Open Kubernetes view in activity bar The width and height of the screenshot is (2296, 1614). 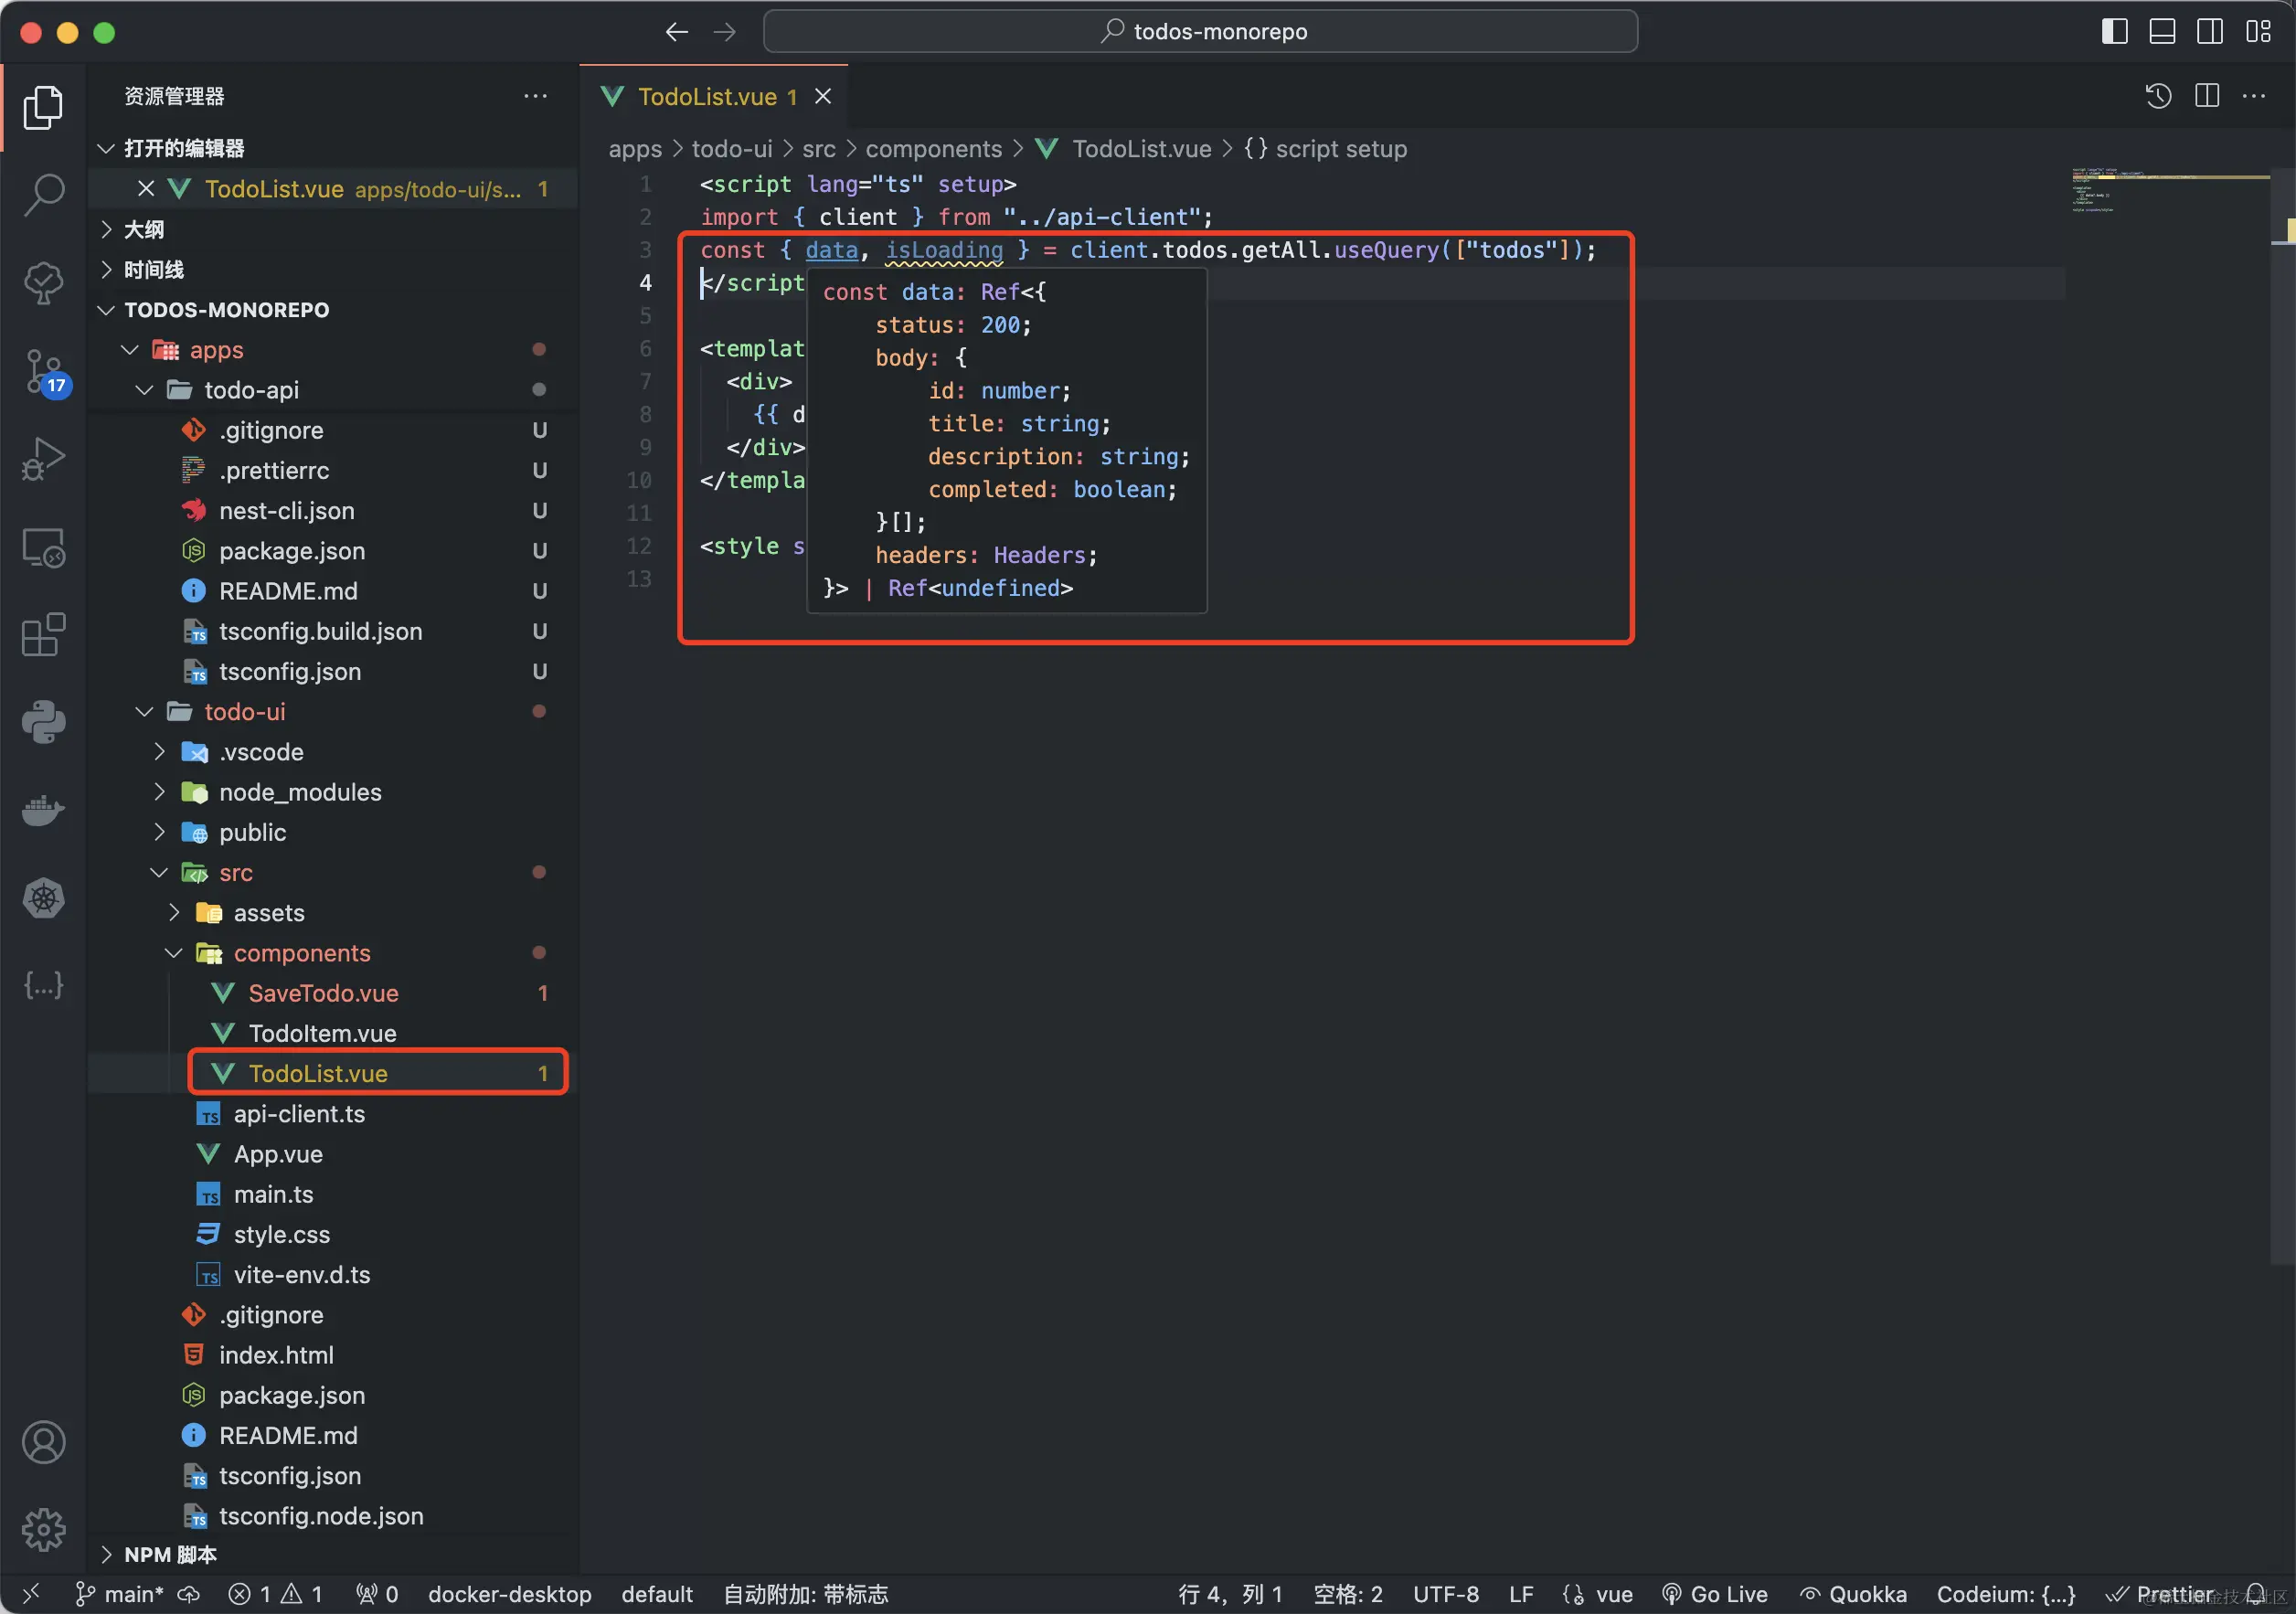43,898
